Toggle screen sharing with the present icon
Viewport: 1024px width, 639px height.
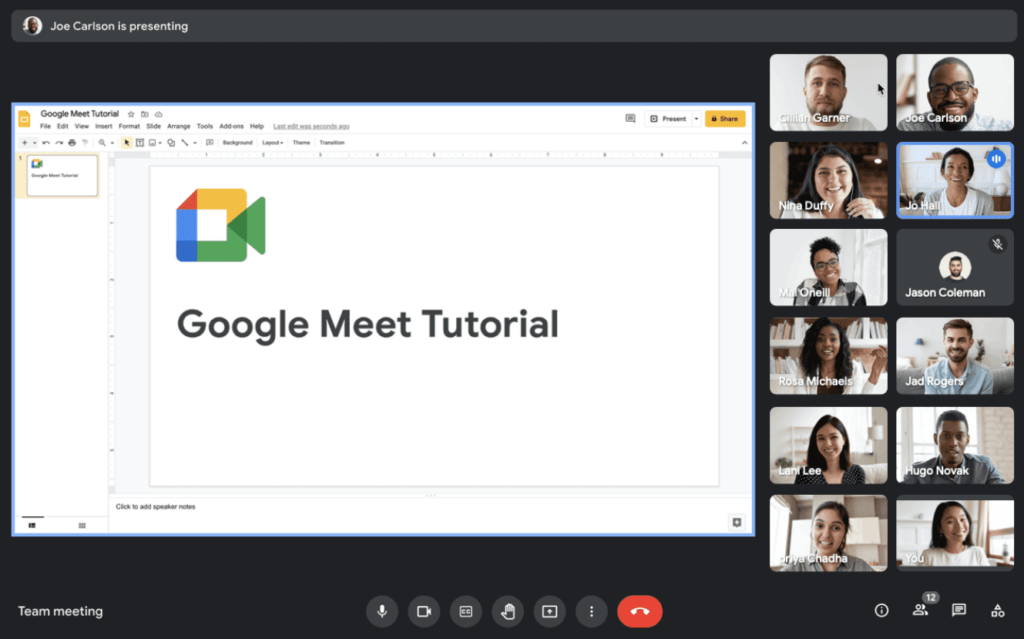(548, 611)
